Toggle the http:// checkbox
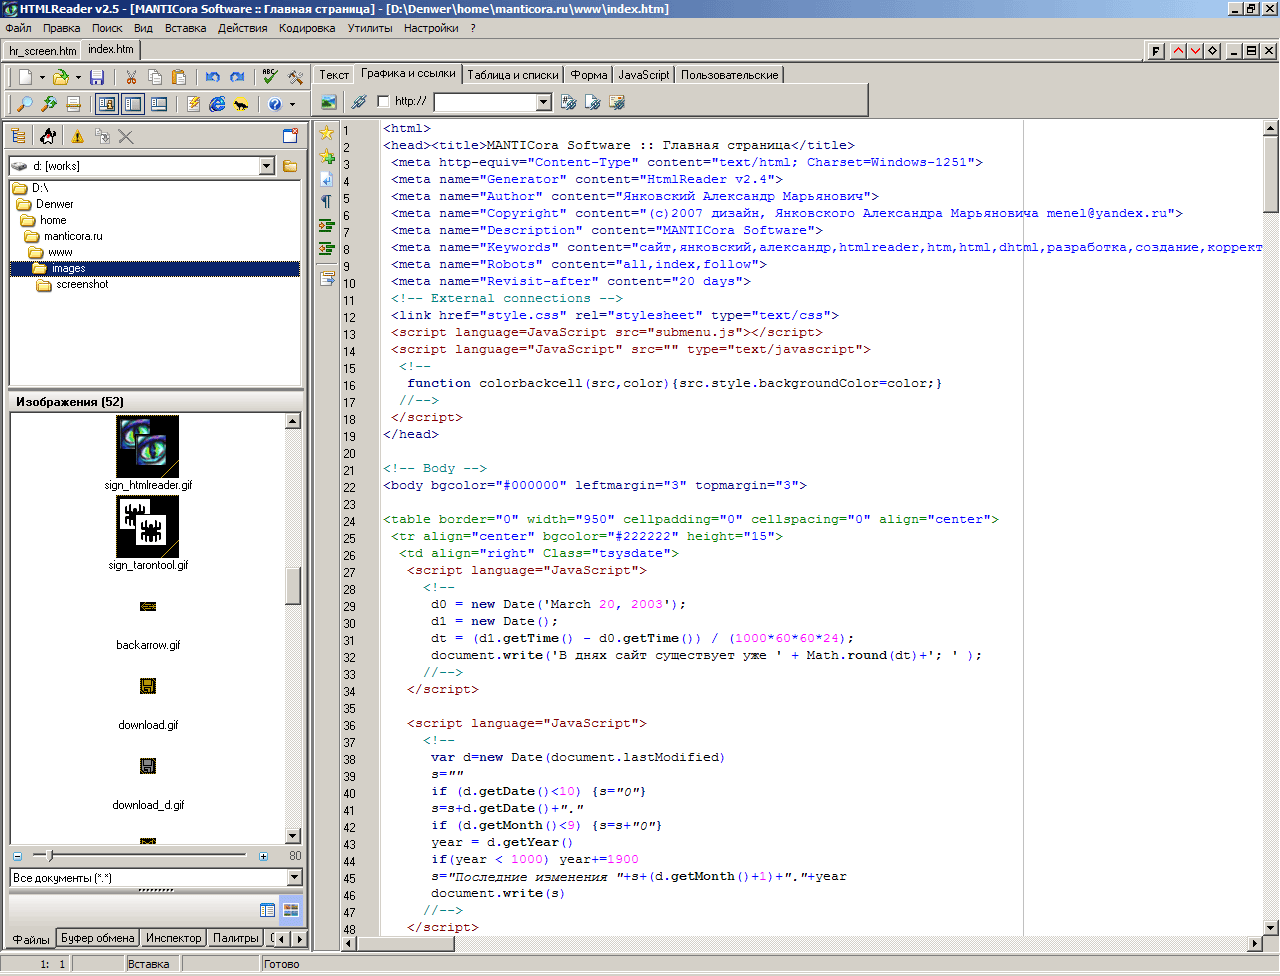This screenshot has height=976, width=1280. 383,101
